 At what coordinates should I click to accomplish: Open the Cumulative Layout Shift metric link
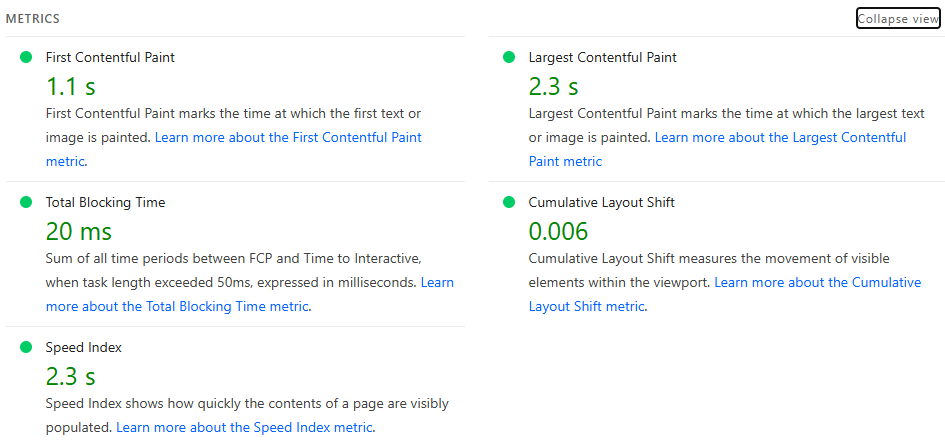tap(725, 294)
